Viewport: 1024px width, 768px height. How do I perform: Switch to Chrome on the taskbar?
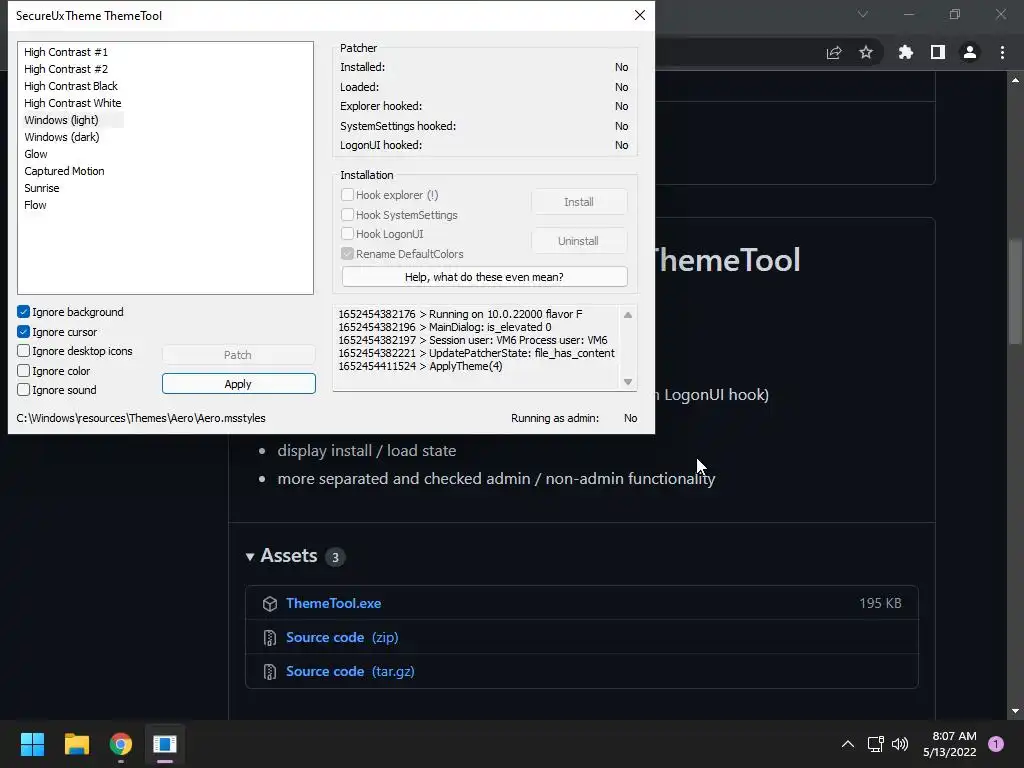point(121,744)
